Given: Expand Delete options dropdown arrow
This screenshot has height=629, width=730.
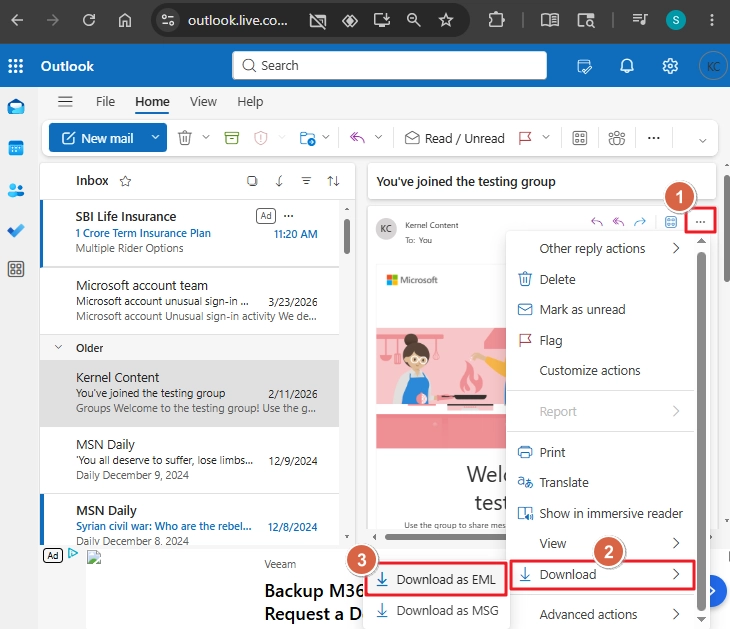Looking at the screenshot, I should tap(206, 137).
